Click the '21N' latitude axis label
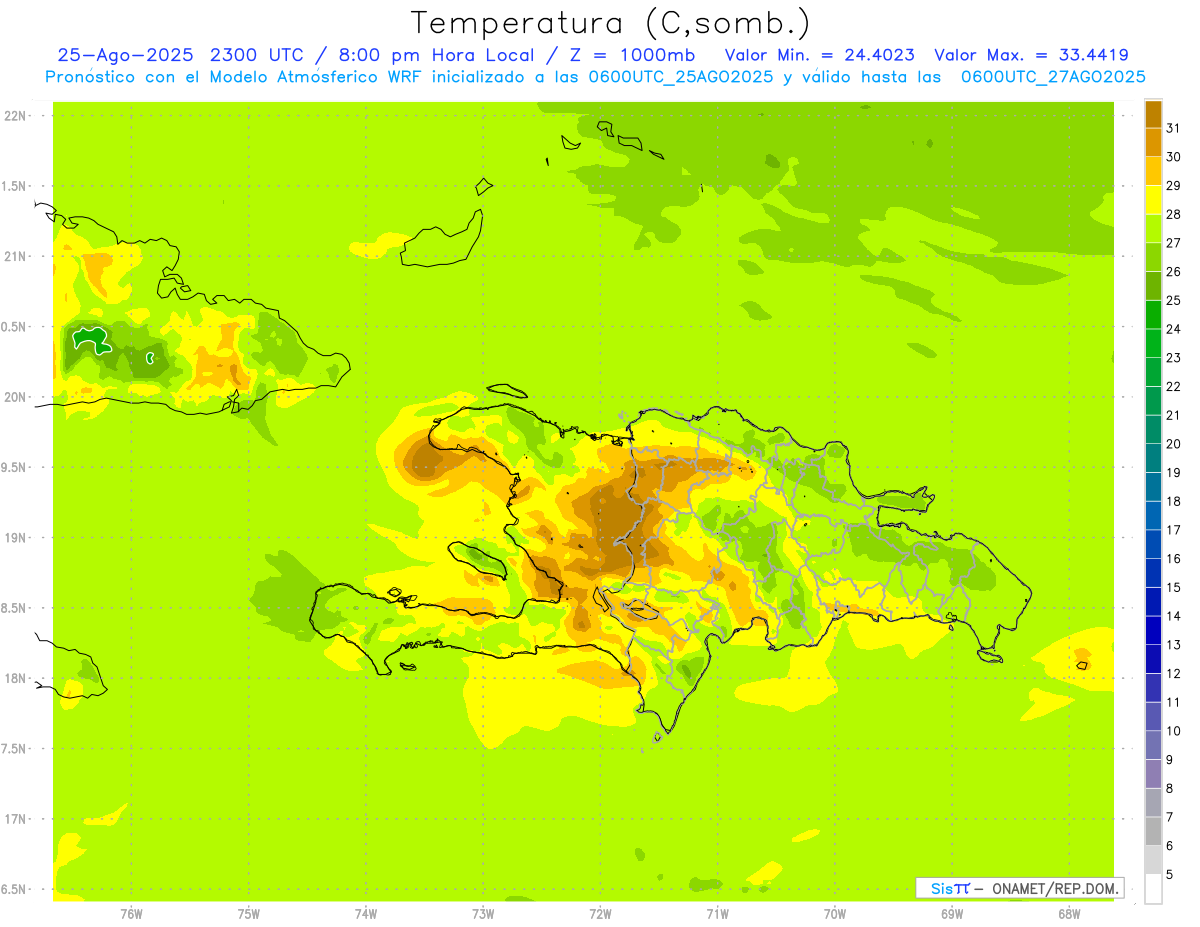The image size is (1200, 927). click(14, 257)
